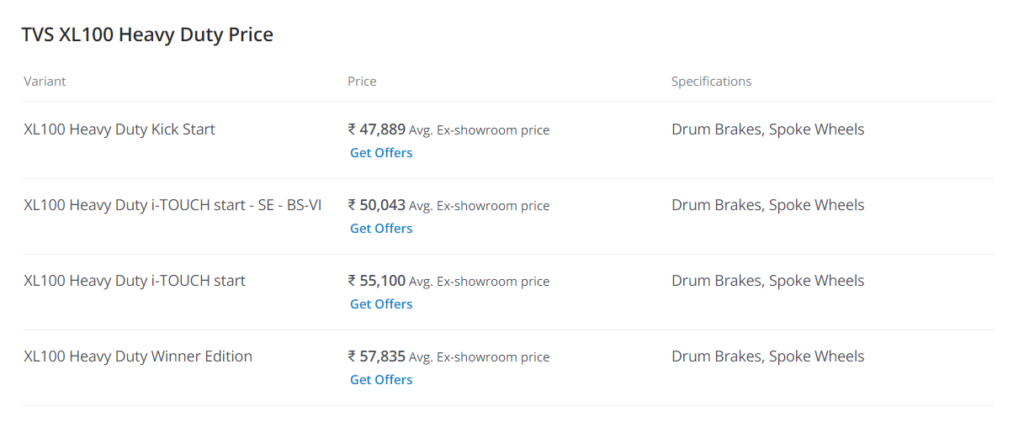Image resolution: width=1024 pixels, height=422 pixels.
Task: Click Kick Start's Drum Brakes, Spoke Wheels specs
Action: pyautogui.click(x=768, y=129)
